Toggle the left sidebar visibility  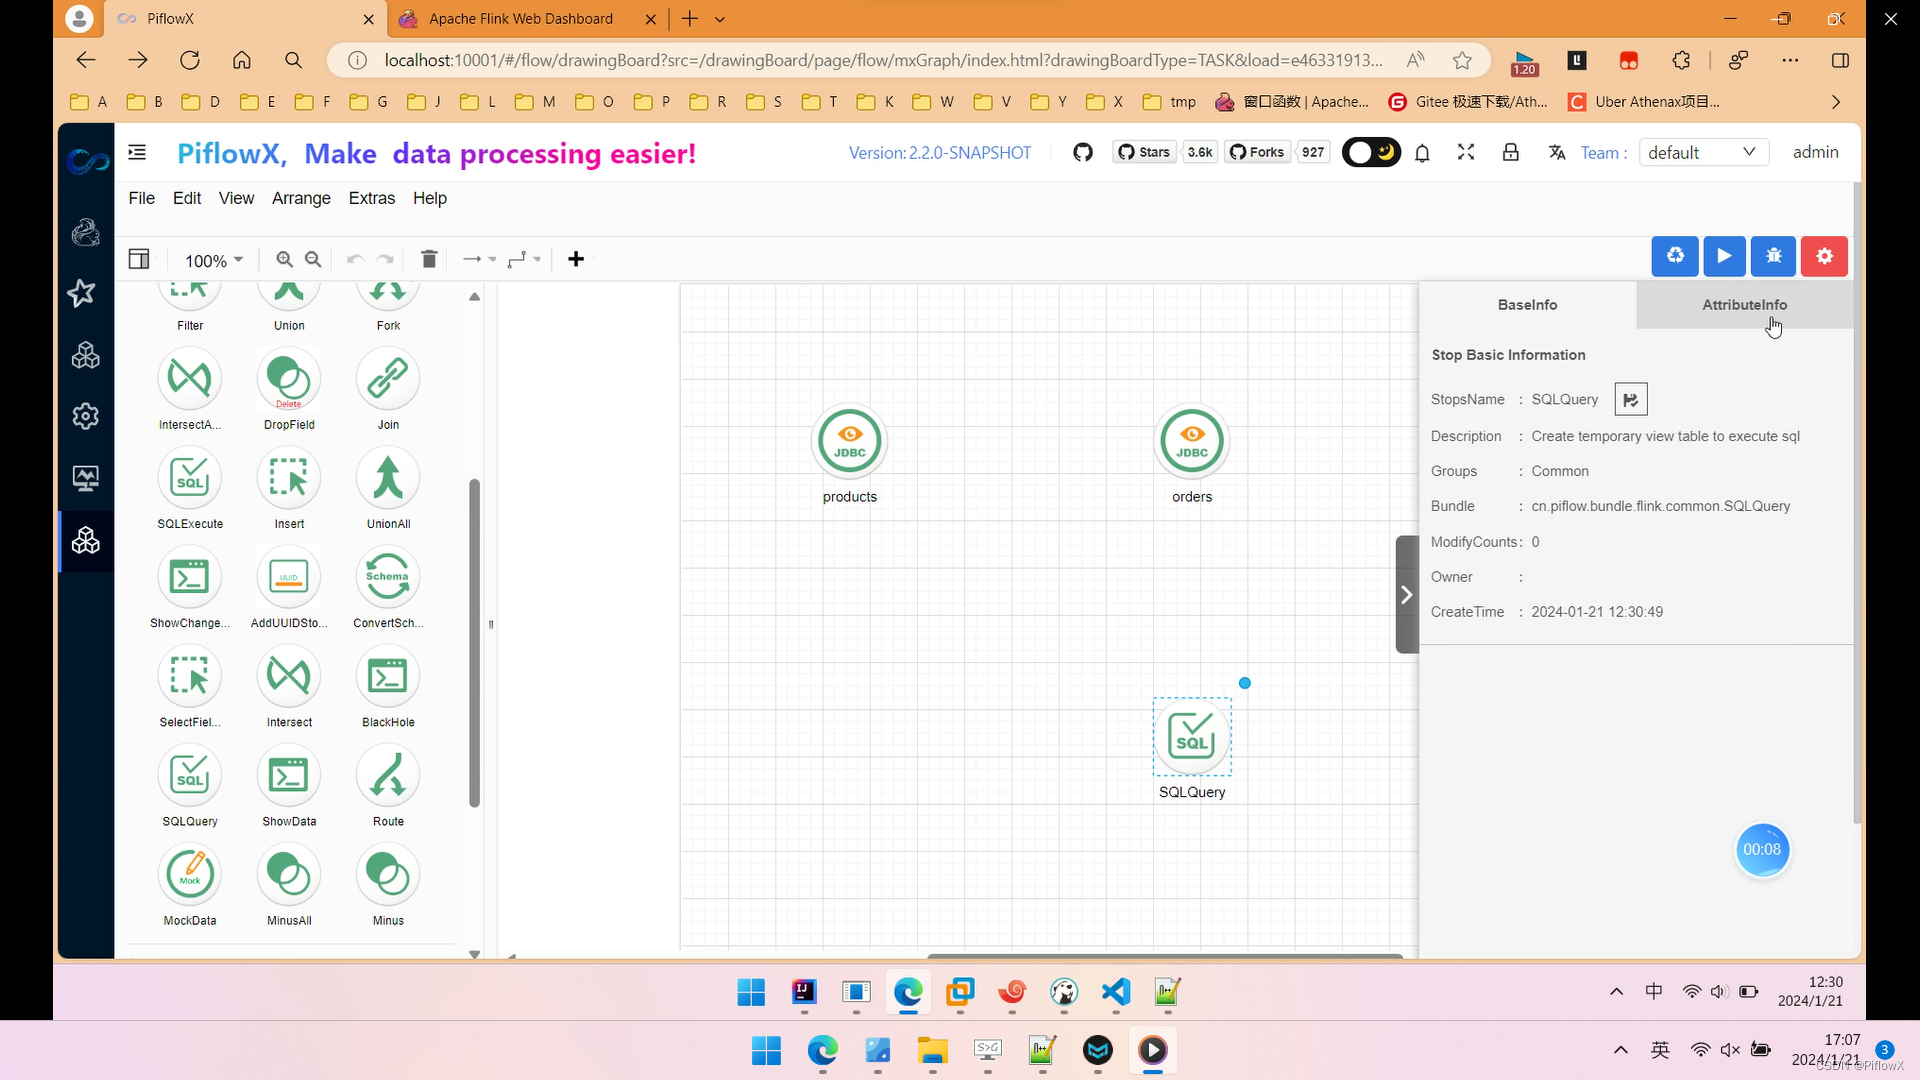(138, 258)
